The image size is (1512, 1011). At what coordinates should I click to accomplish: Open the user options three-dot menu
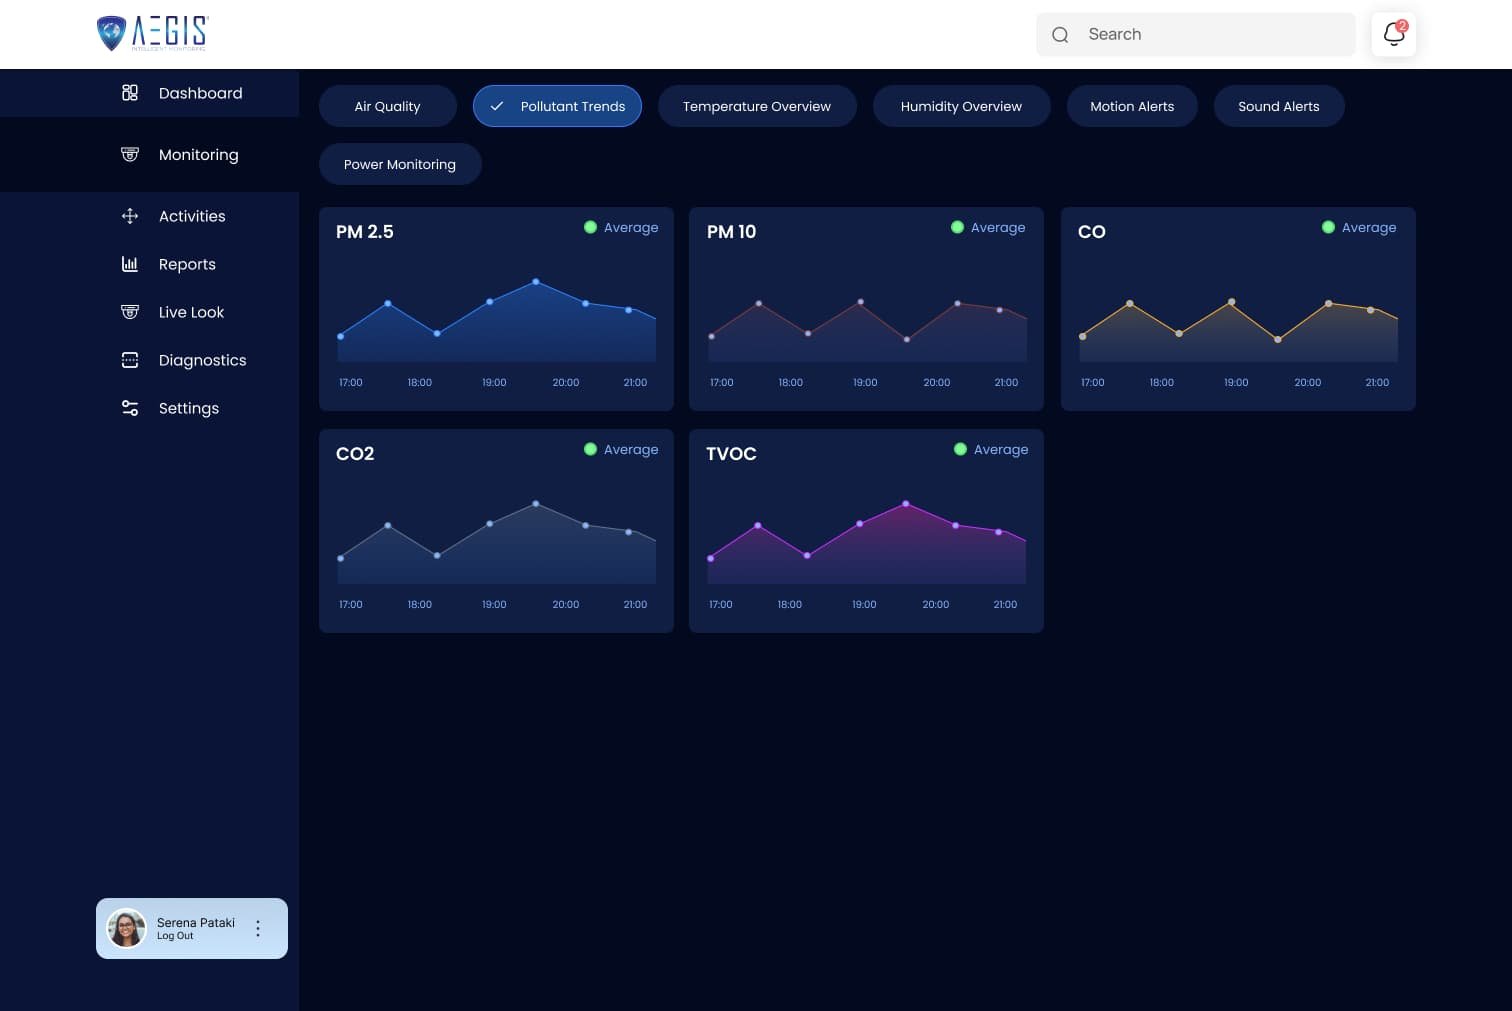click(x=258, y=928)
